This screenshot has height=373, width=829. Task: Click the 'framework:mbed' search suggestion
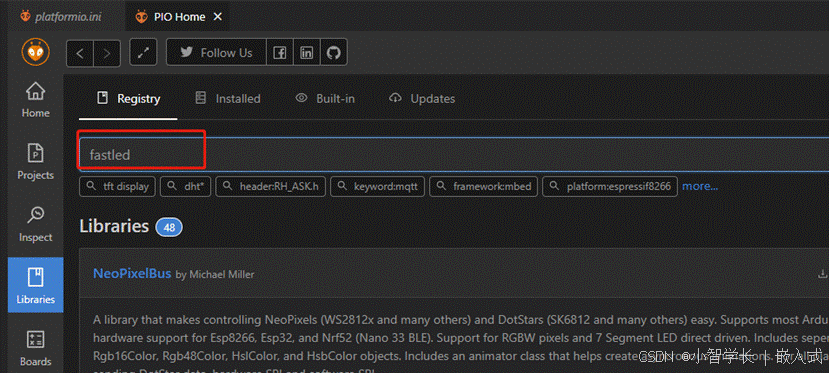pyautogui.click(x=483, y=186)
